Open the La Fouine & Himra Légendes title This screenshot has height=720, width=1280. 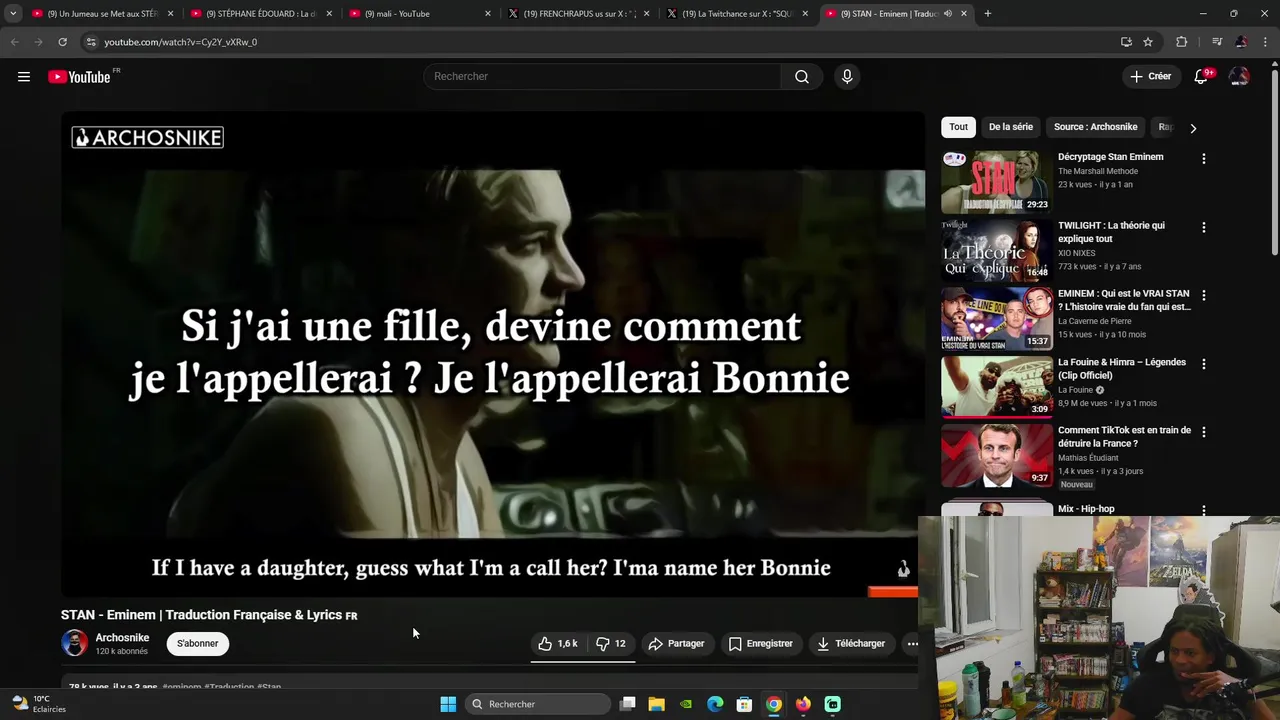point(1122,368)
